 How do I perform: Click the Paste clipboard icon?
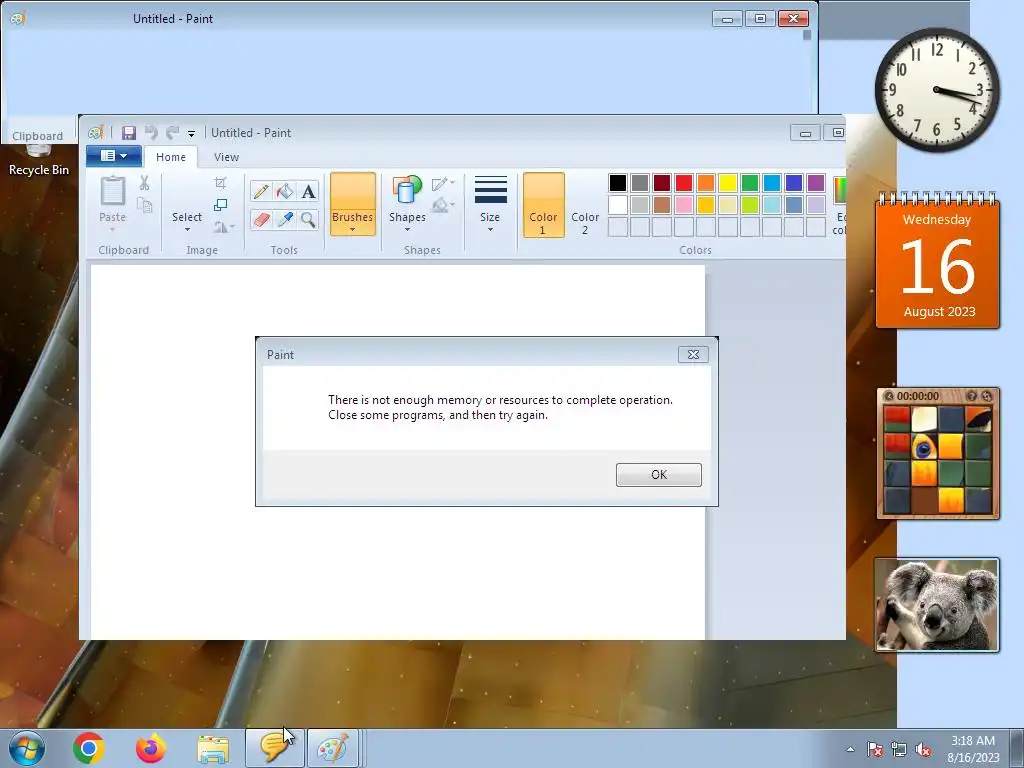pos(112,192)
